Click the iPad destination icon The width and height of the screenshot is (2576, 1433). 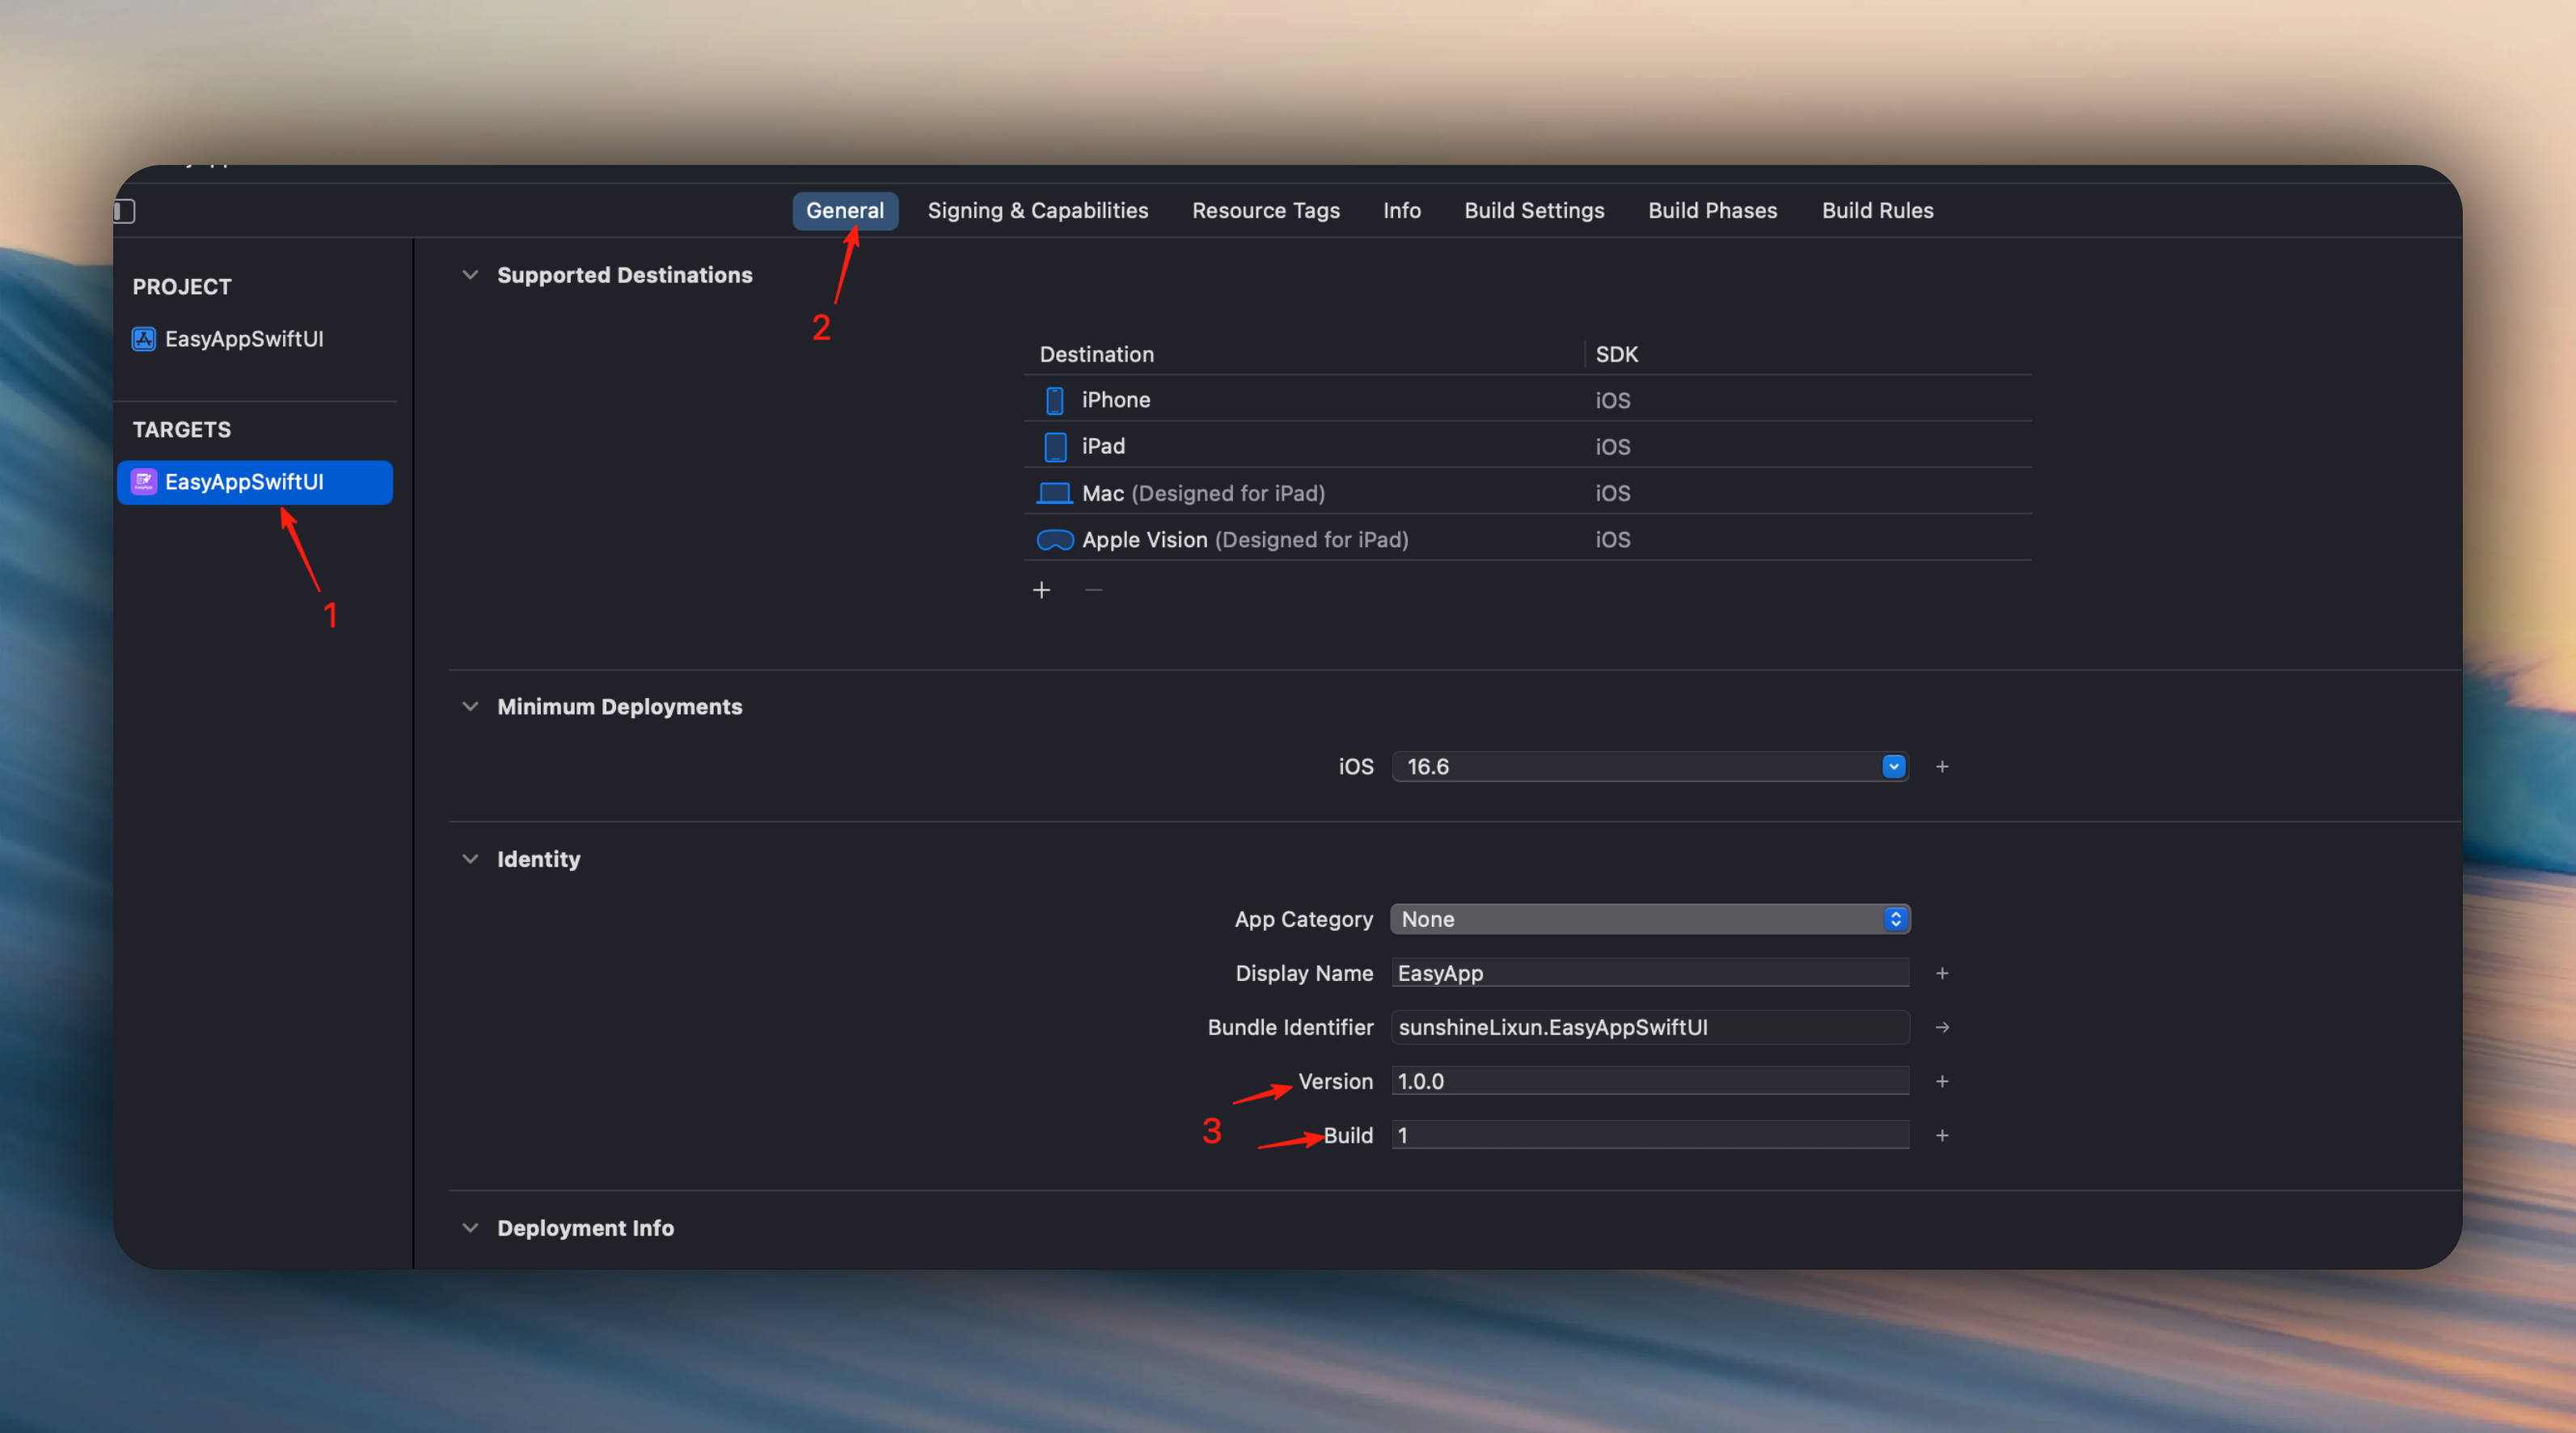pos(1054,447)
